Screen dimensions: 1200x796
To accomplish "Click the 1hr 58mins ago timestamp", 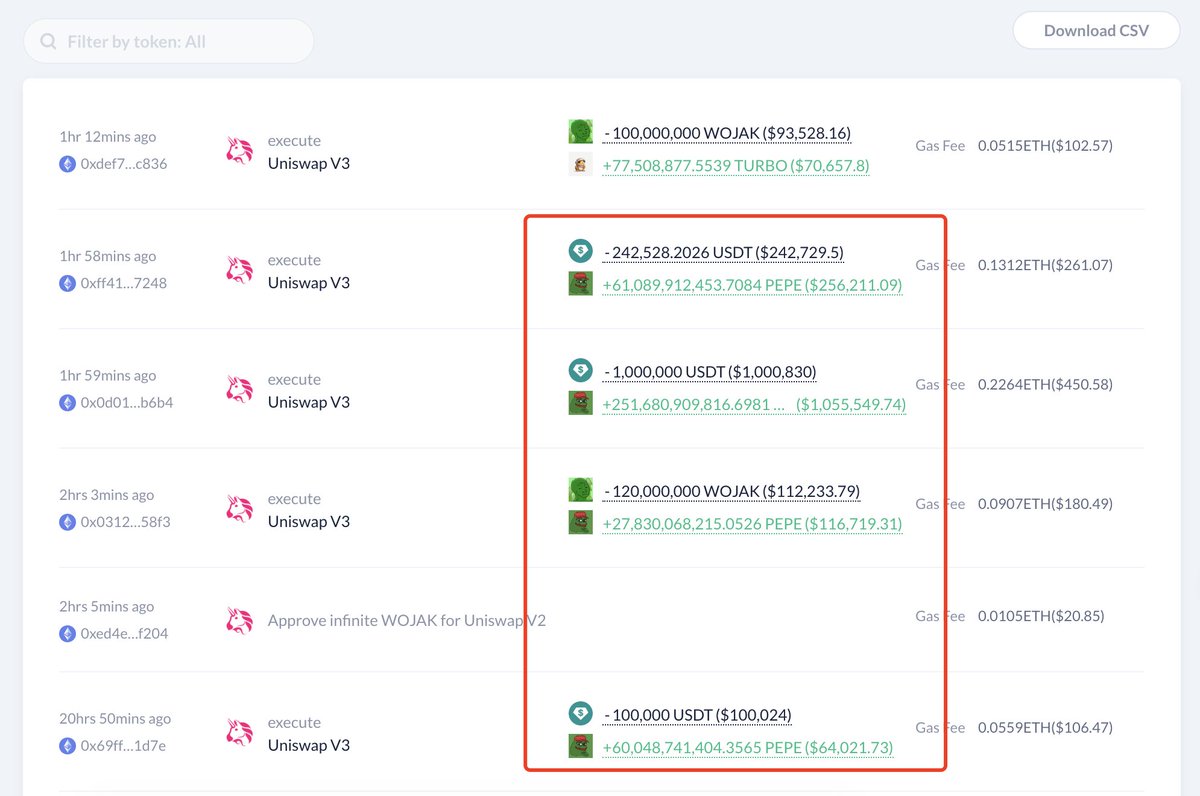I will (108, 257).
